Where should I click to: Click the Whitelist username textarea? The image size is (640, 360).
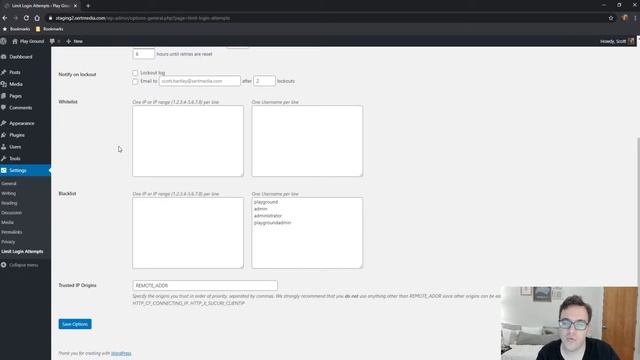(x=307, y=141)
